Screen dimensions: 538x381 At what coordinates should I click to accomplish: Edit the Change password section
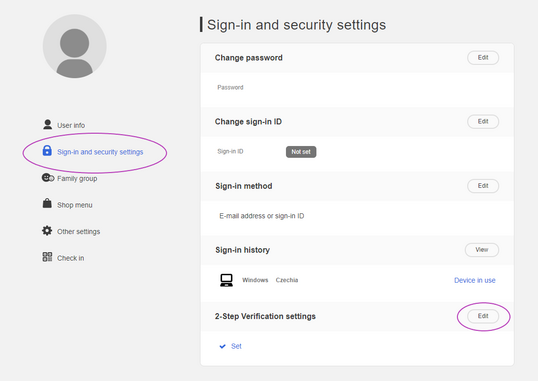pyautogui.click(x=483, y=58)
